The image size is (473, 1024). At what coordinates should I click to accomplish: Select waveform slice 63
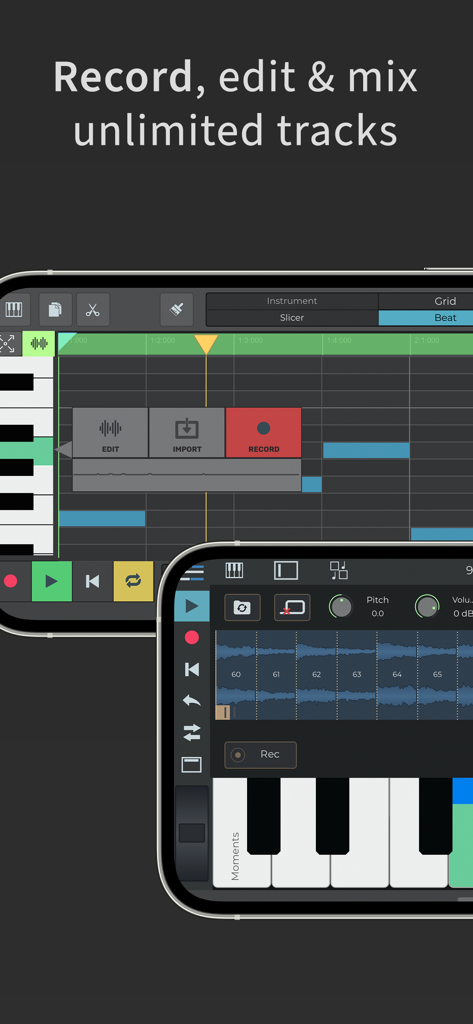click(357, 675)
